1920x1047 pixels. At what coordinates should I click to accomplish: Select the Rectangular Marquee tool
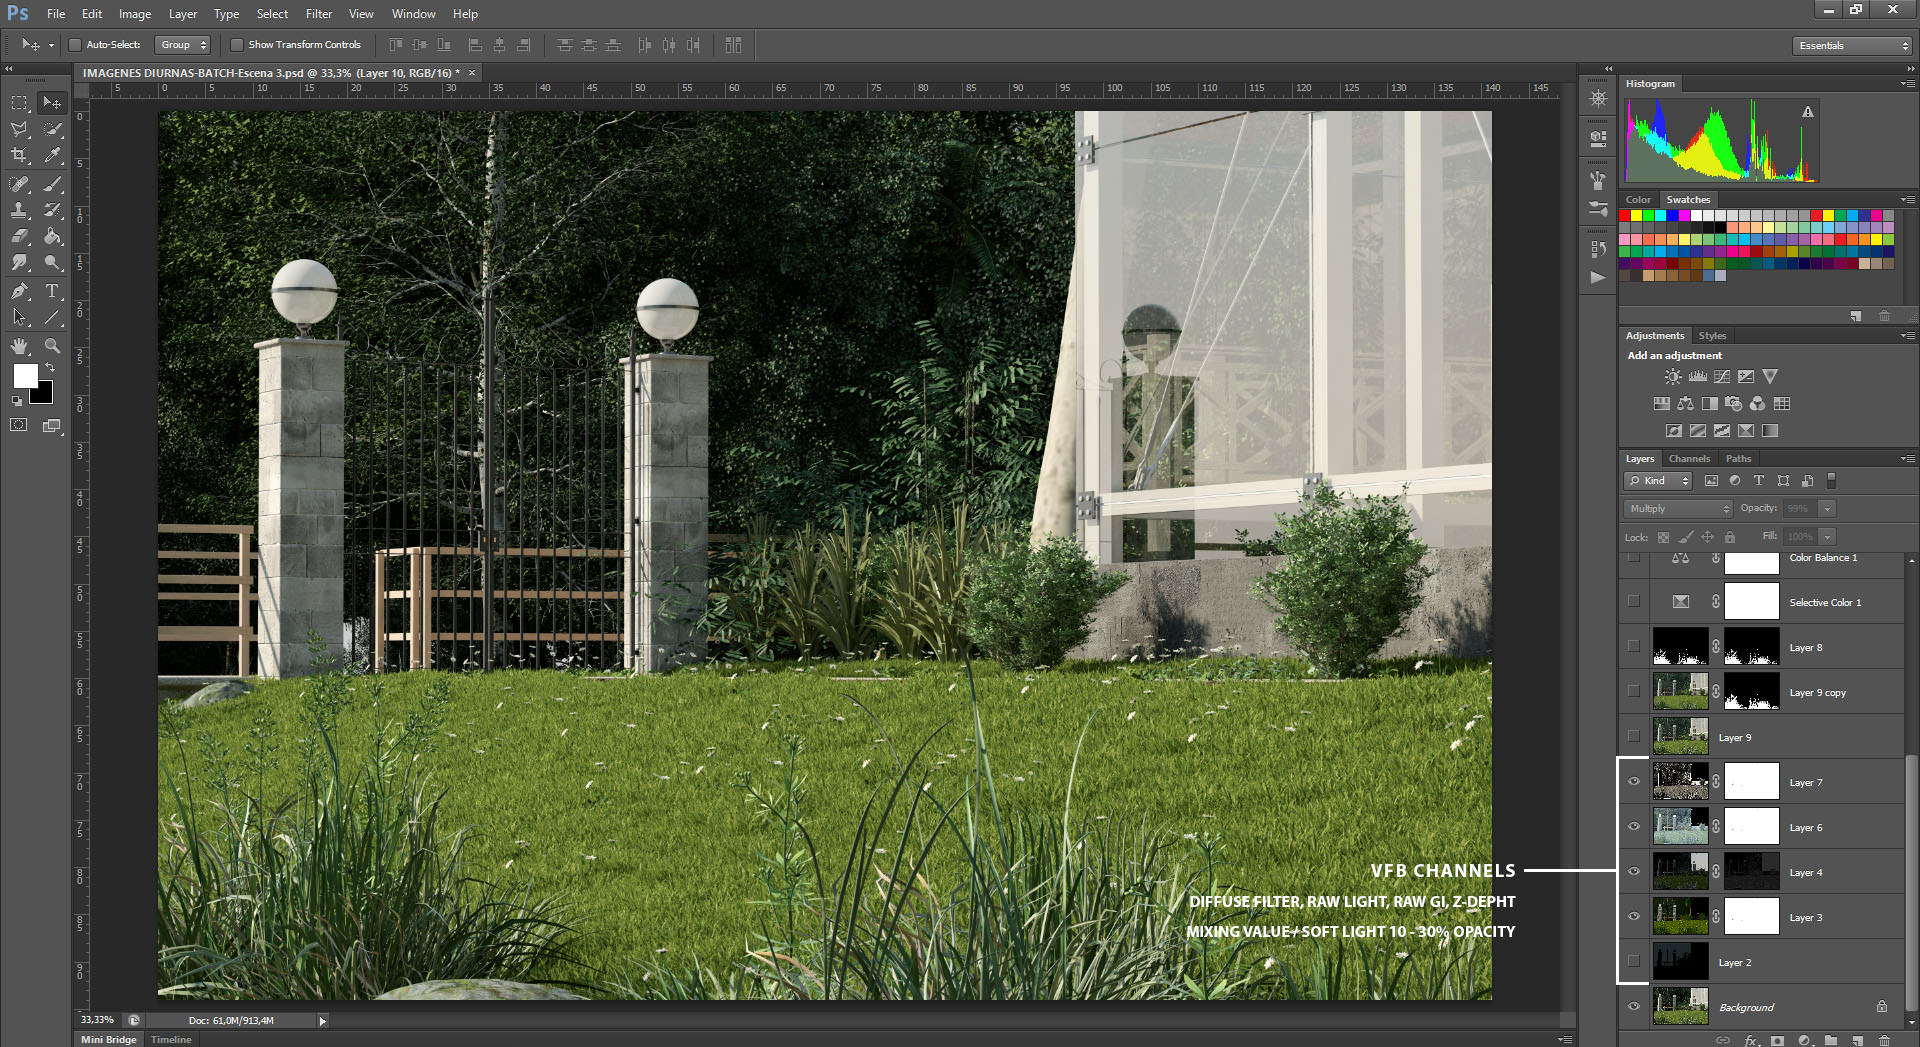(x=19, y=103)
